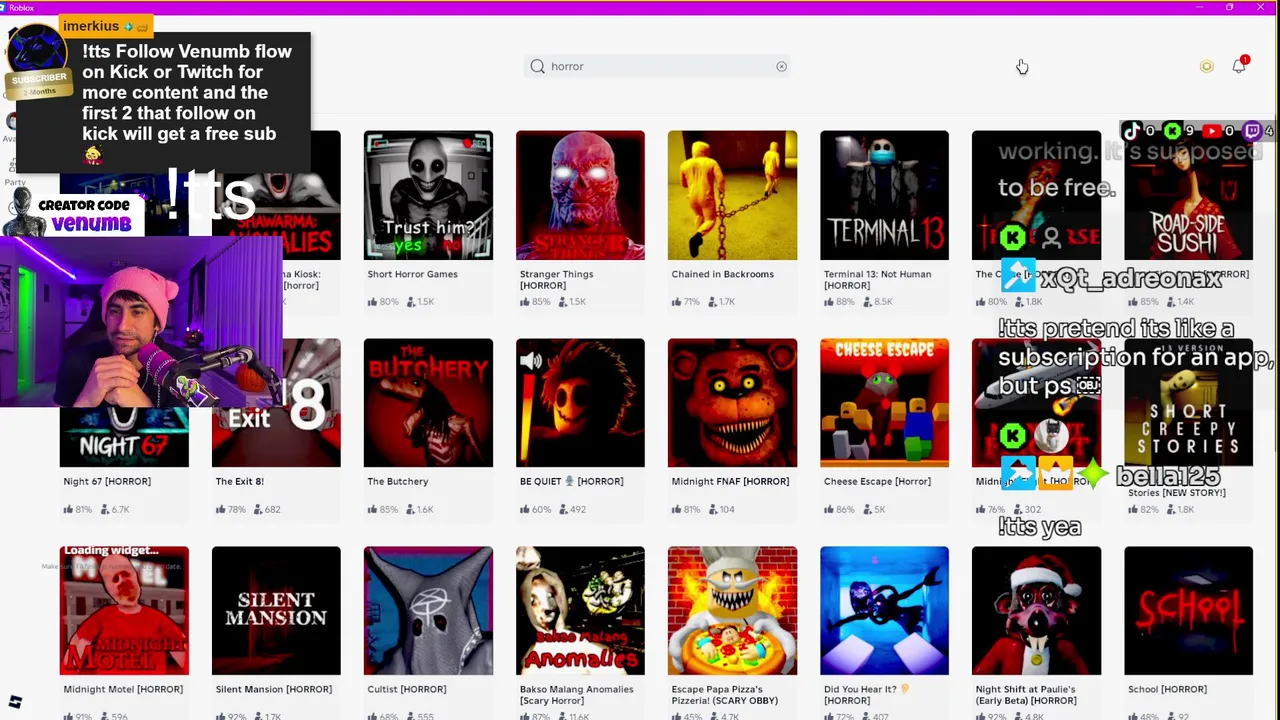Click Short Horror Games thumbs-up icon
Screen dimensions: 1280x720
372,301
